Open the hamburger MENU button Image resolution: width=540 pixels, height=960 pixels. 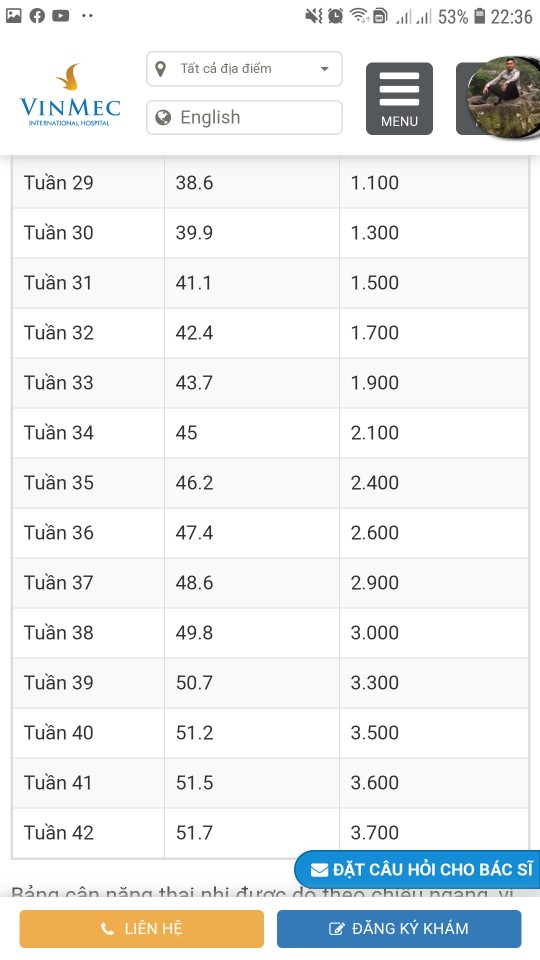[399, 99]
